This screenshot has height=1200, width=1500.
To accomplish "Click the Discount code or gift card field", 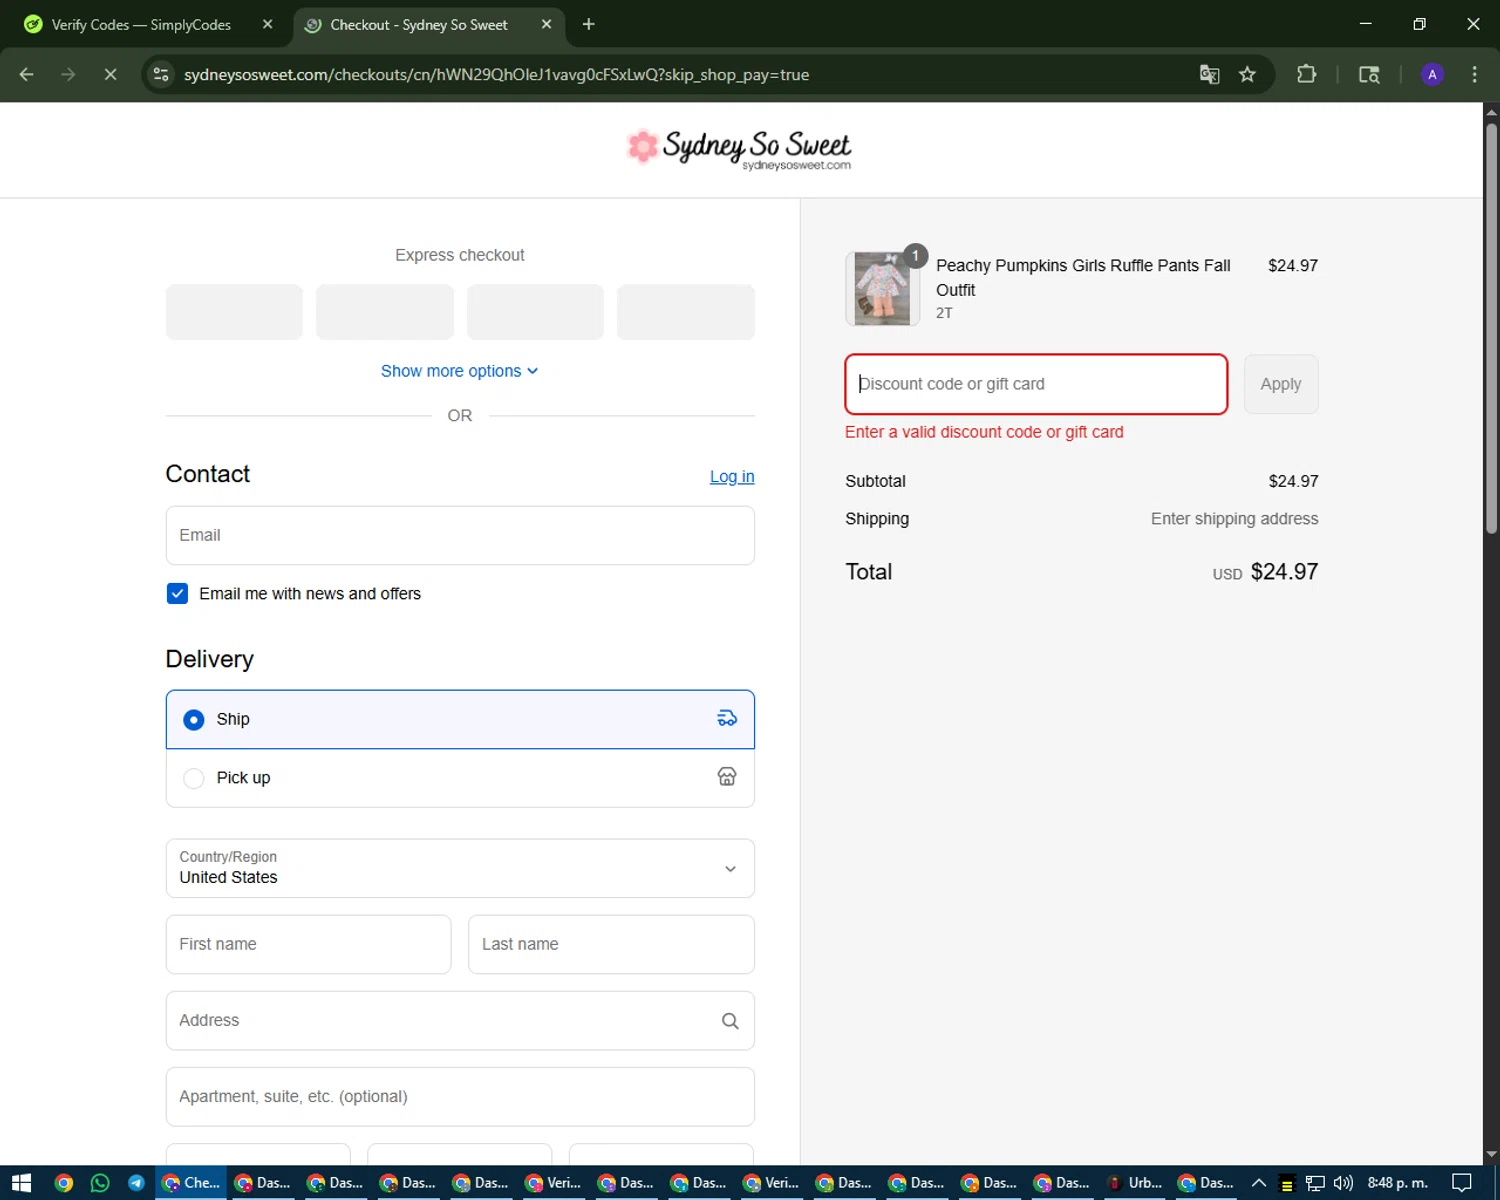I will tap(1035, 384).
